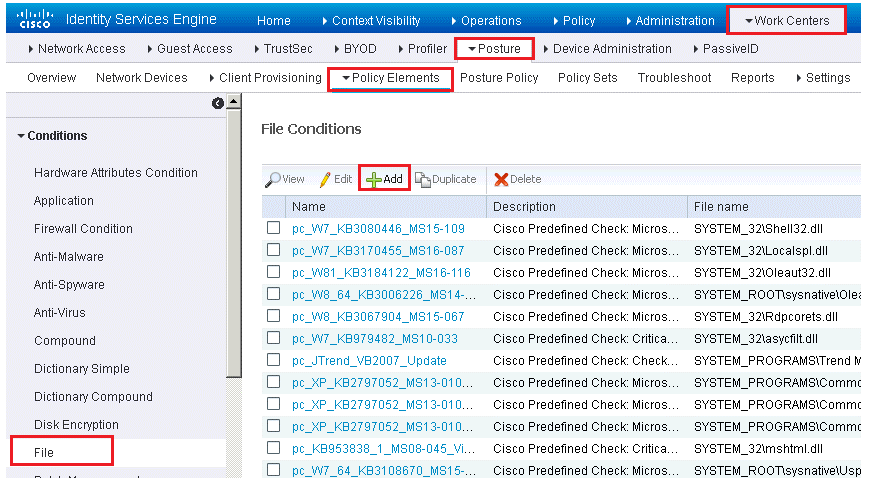The height and width of the screenshot is (484, 870).
Task: Select checkbox for pc_W7_KB979482_MS10-033
Action: (274, 337)
